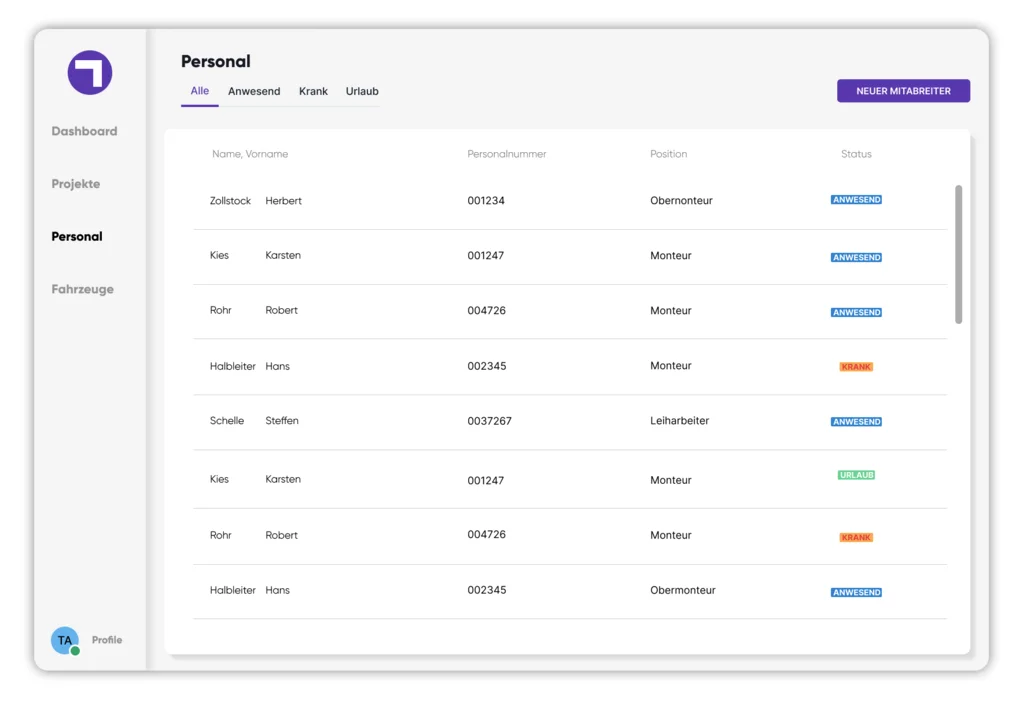This screenshot has height=707, width=1023.
Task: Click Steffen Schelle's ANWESEND badge
Action: pyautogui.click(x=856, y=422)
